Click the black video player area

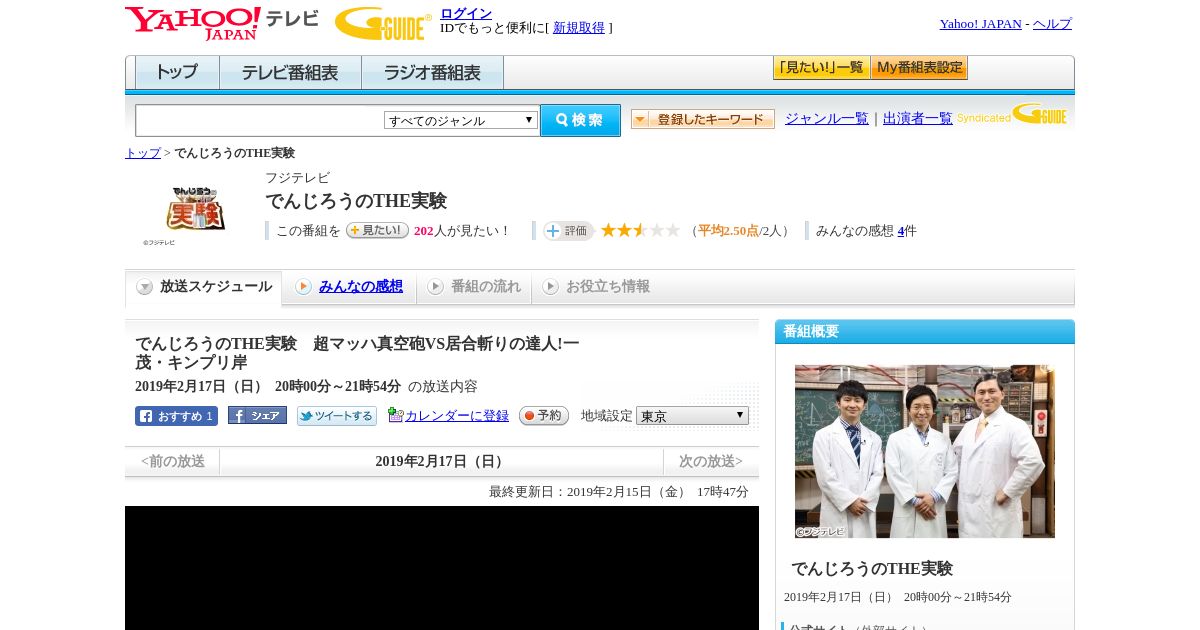coord(442,568)
